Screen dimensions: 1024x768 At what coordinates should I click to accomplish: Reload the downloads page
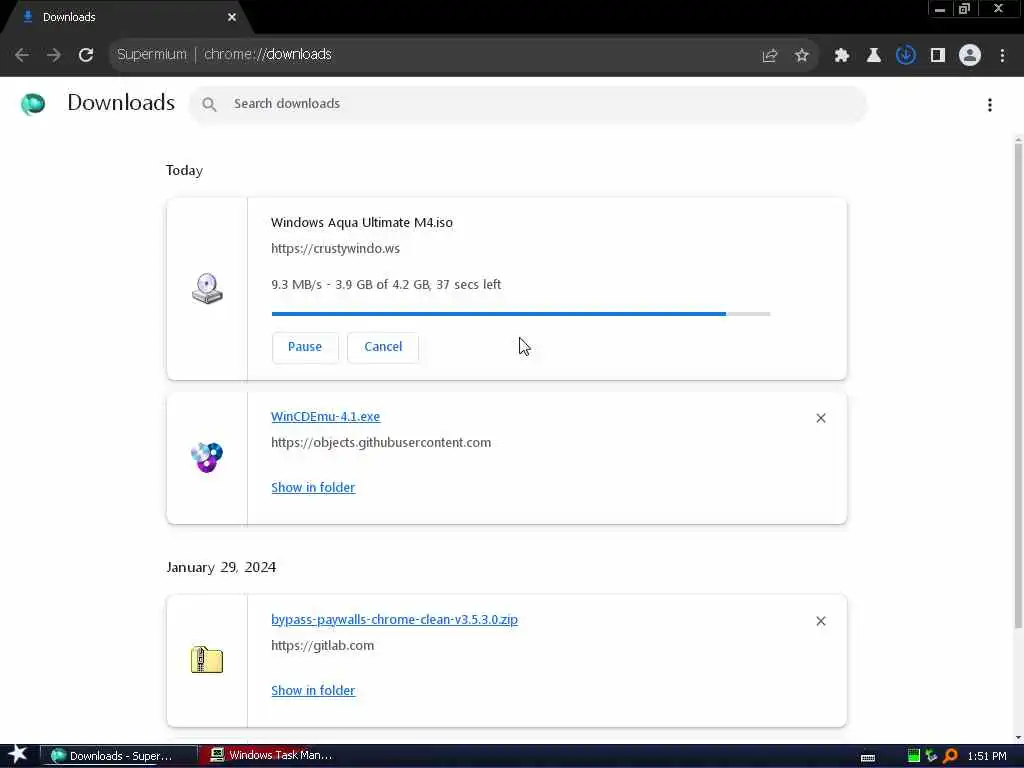coord(86,55)
